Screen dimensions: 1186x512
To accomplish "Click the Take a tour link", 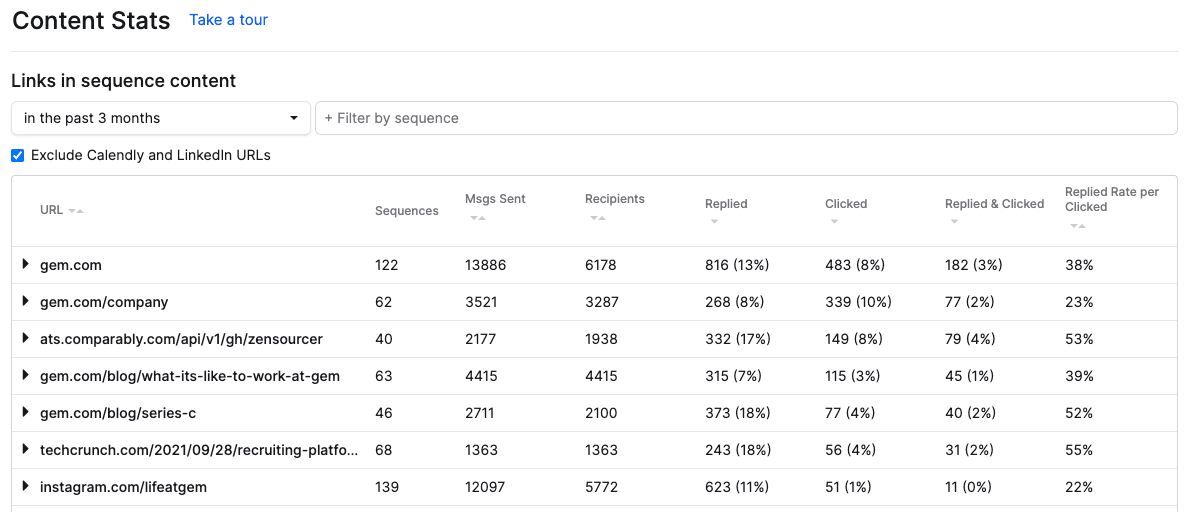I will click(228, 20).
